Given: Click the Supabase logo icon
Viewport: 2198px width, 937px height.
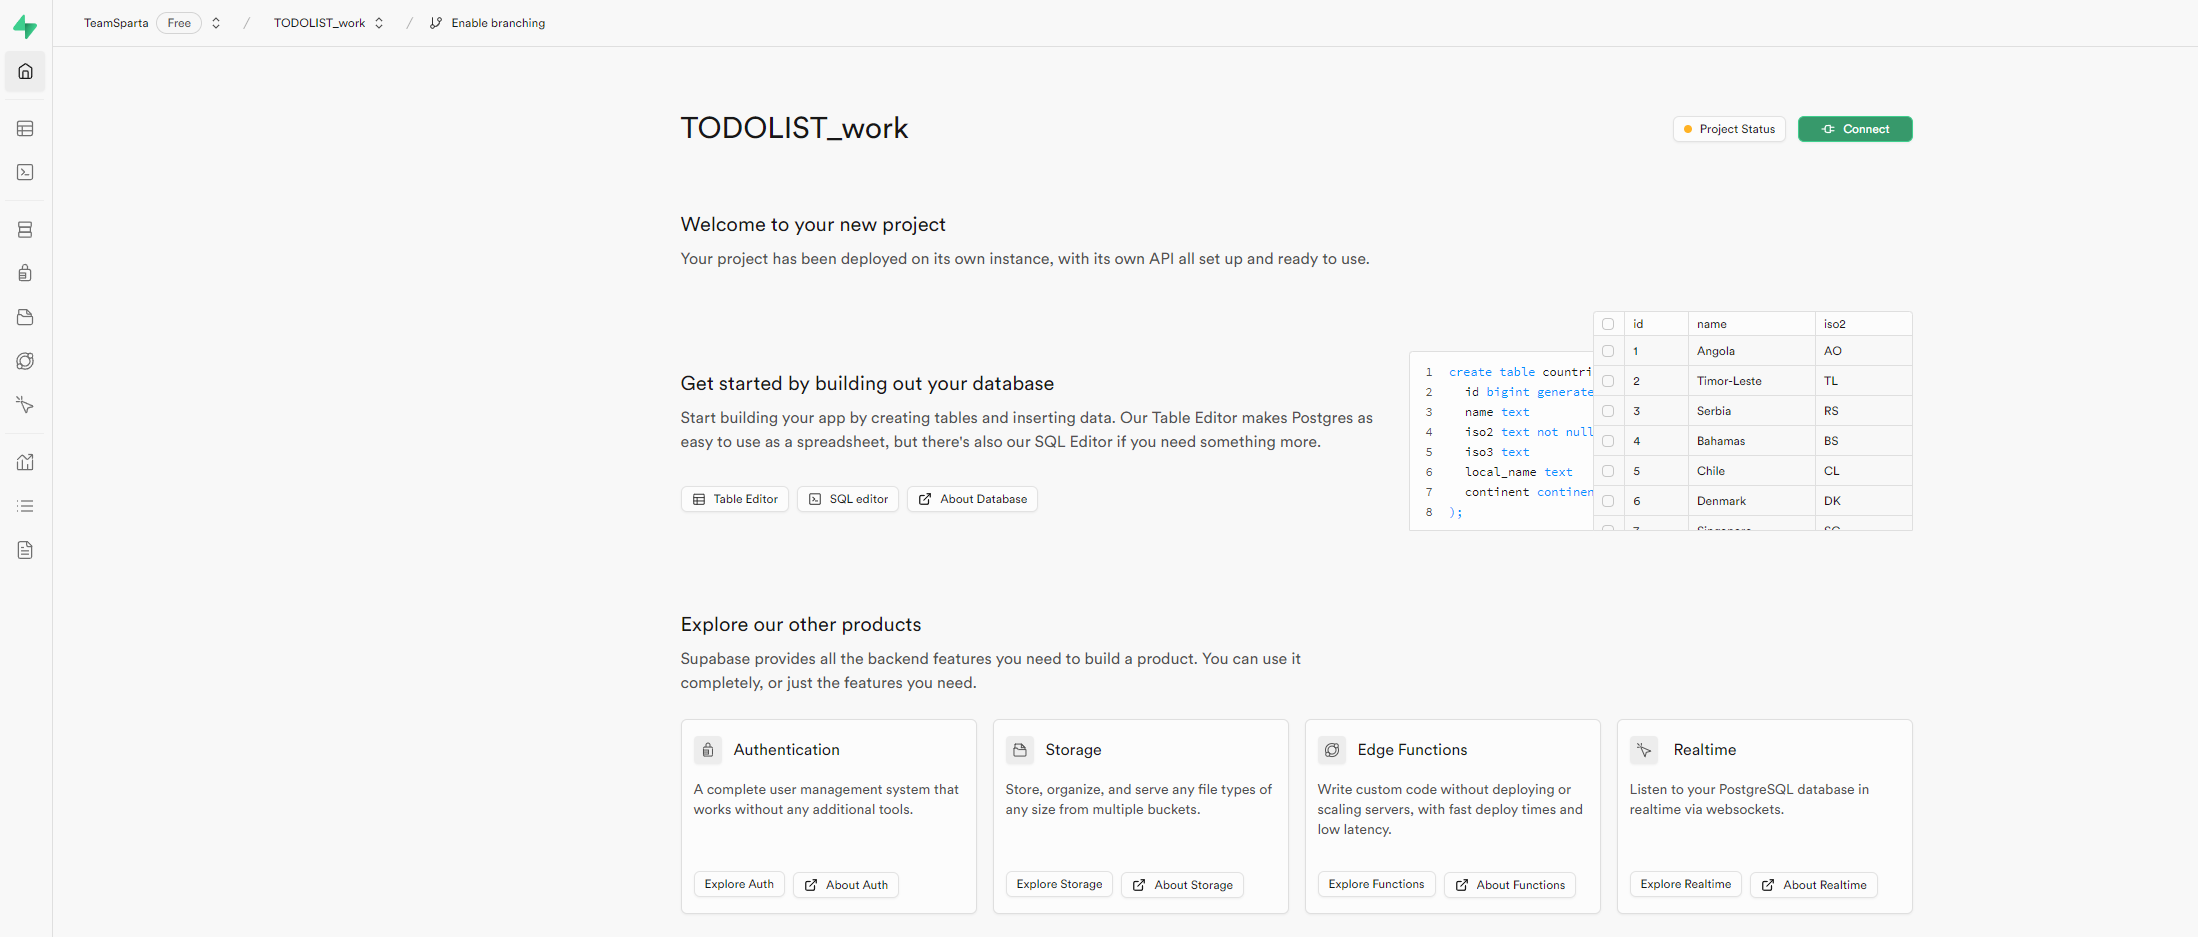Looking at the screenshot, I should point(25,27).
